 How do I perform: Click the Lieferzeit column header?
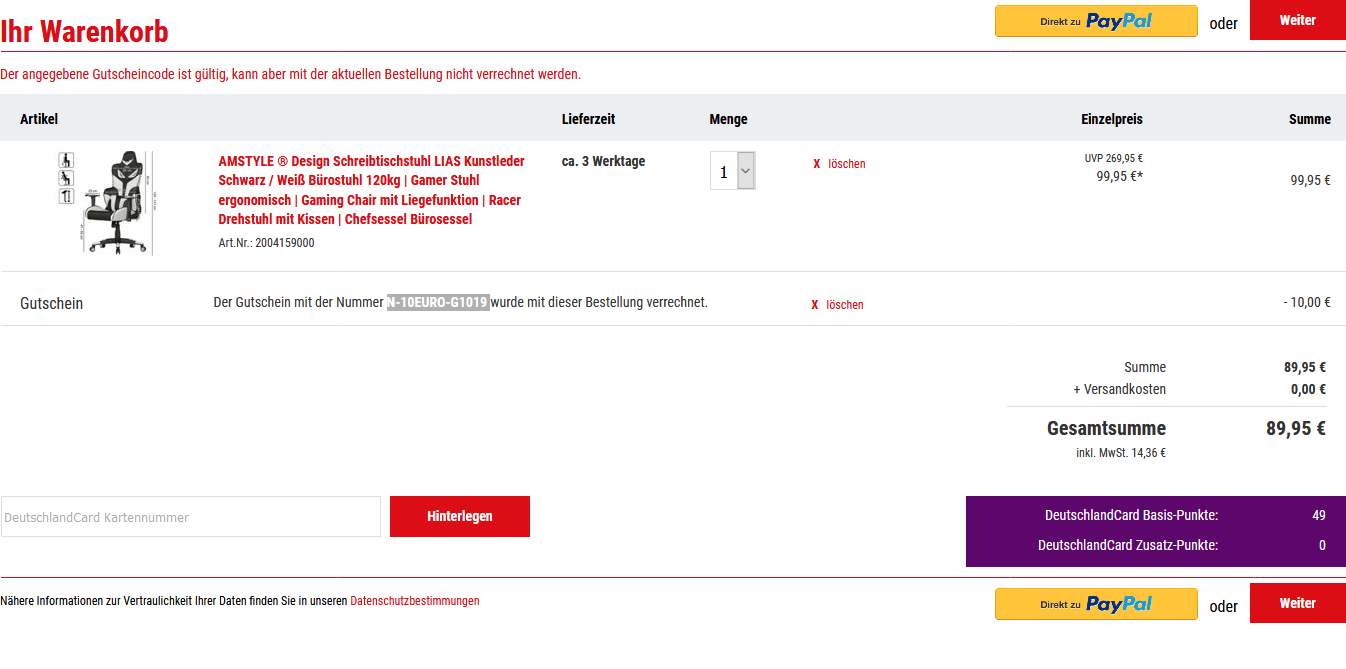click(x=588, y=119)
